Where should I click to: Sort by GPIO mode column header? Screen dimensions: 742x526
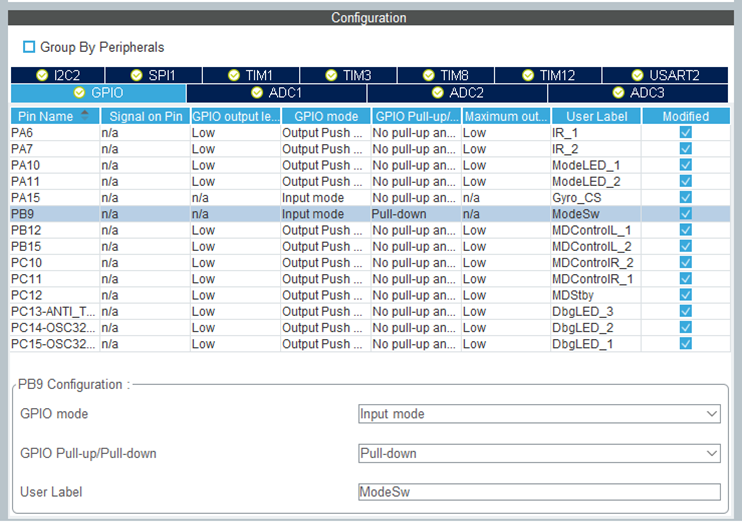click(x=326, y=116)
